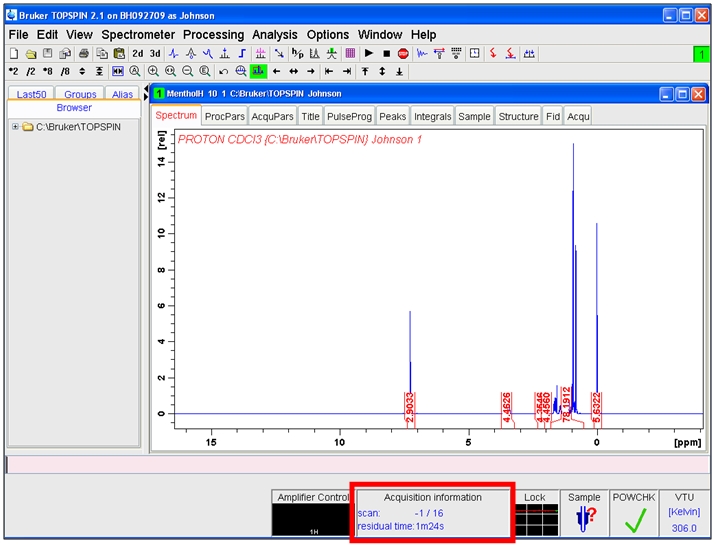This screenshot has width=718, height=546.
Task: Zoom out with the minus magnifier
Action: point(187,71)
